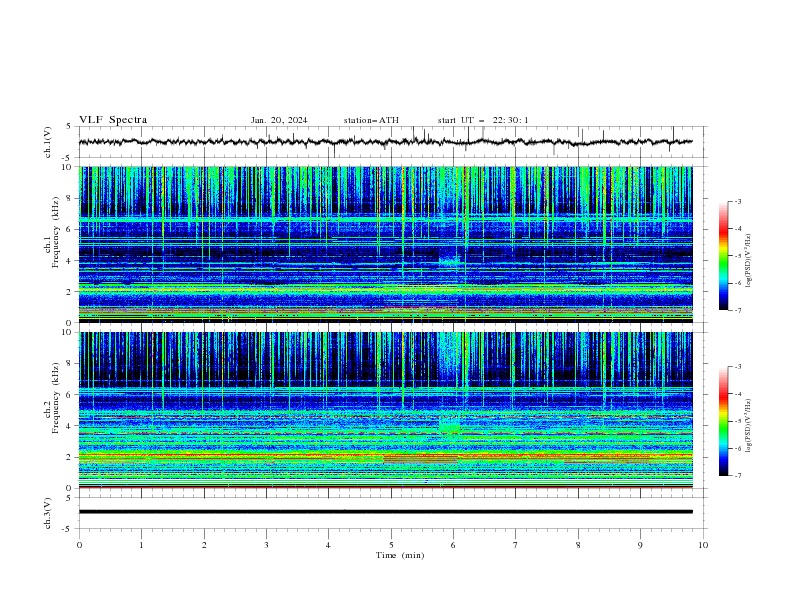Click the ch.2 color scale bar

723,421
